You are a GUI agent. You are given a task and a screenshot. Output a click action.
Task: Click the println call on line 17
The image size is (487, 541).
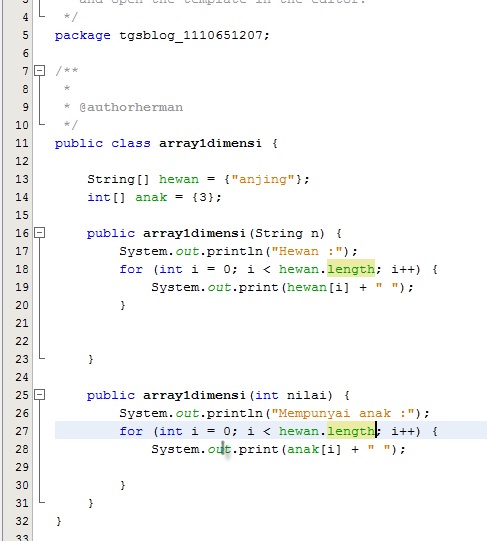[235, 251]
